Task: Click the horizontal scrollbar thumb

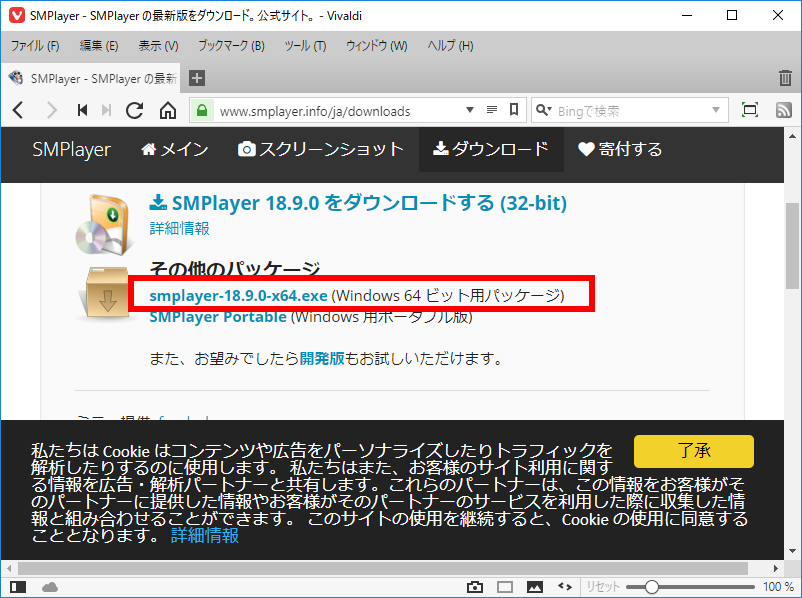Action: coord(383,568)
